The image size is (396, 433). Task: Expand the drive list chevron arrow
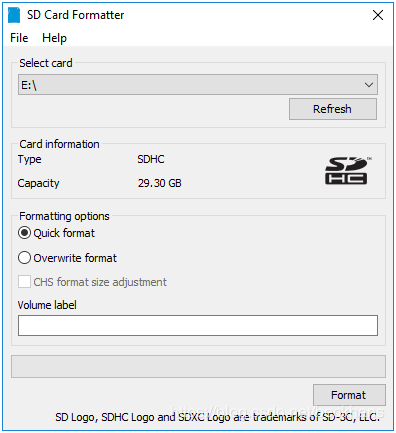click(x=369, y=85)
